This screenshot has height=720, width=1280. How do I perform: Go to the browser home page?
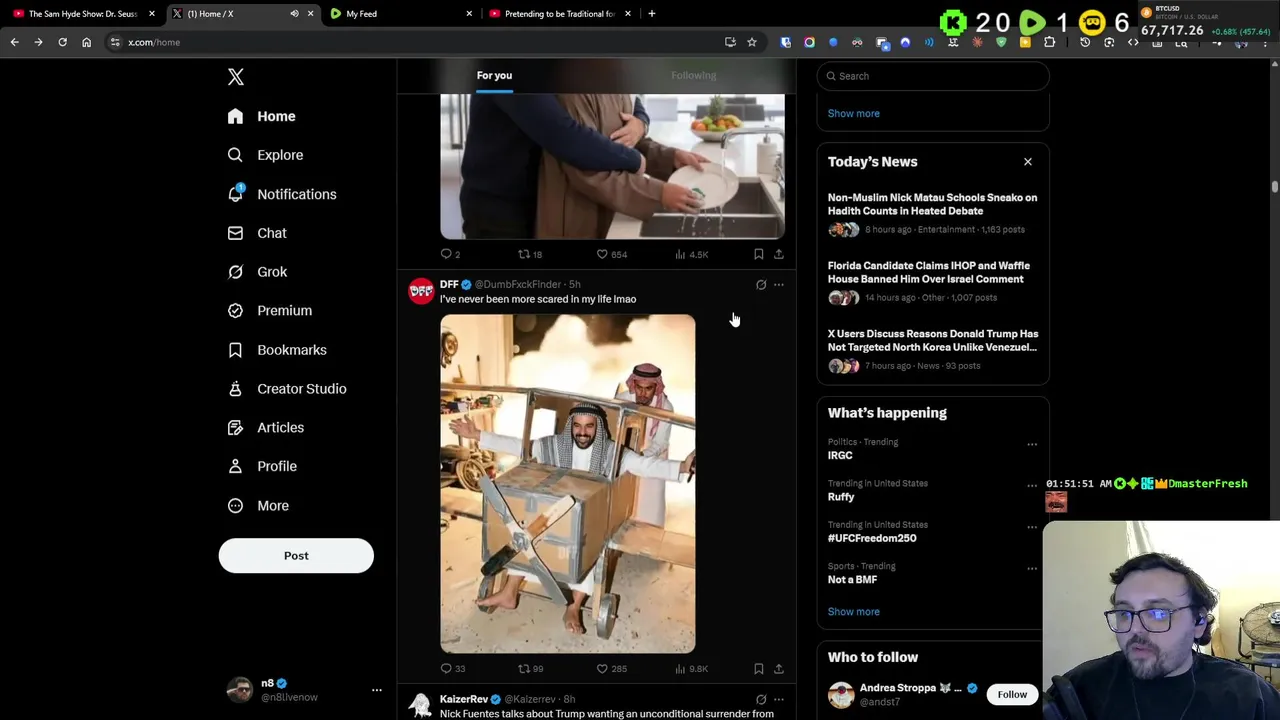click(86, 42)
